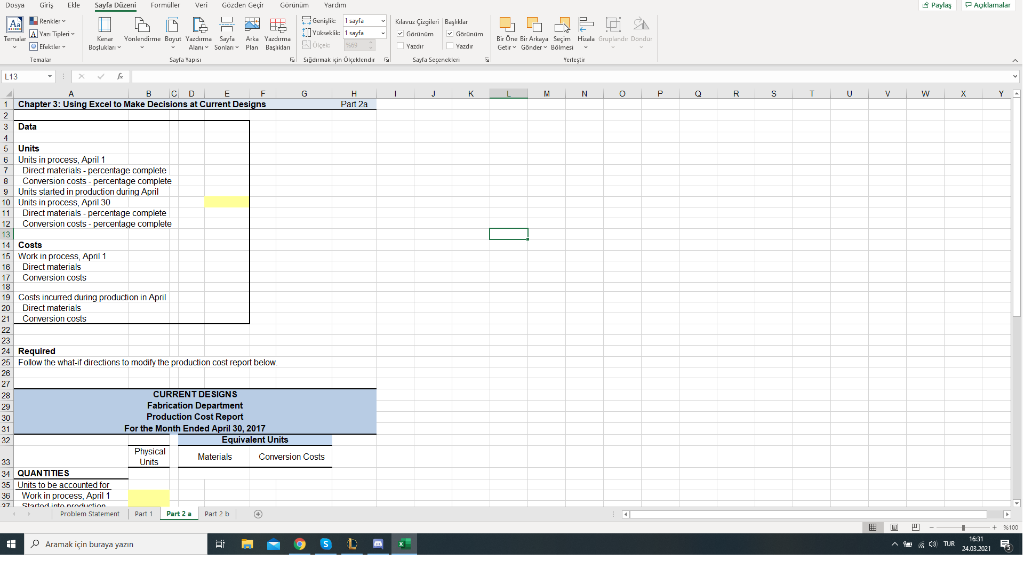The image size is (1024, 576).
Task: Switch to Gözden Geçir ribbon tab
Action: pyautogui.click(x=242, y=5)
